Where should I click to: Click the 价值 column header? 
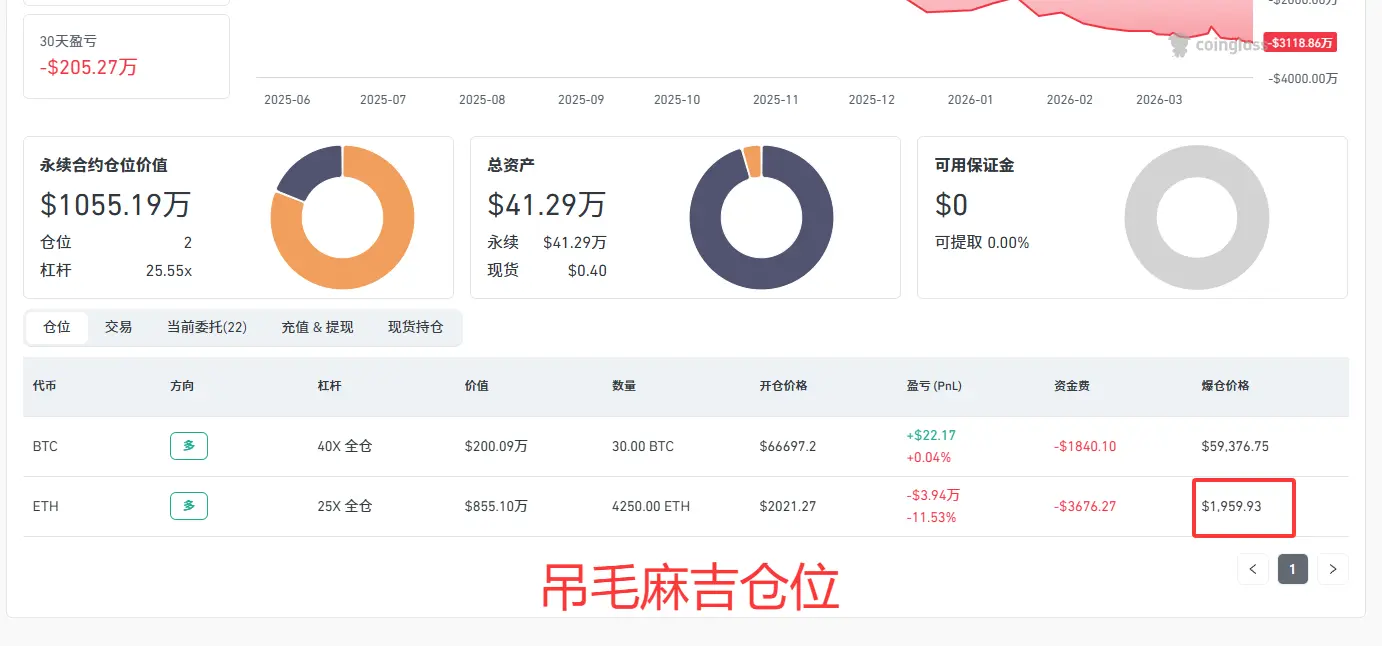[477, 386]
